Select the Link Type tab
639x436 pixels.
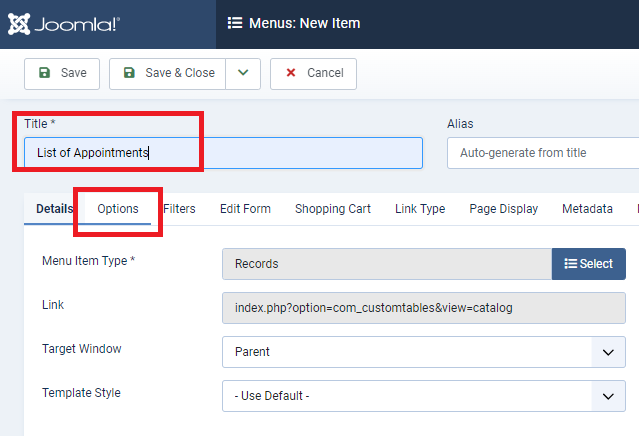click(x=420, y=209)
